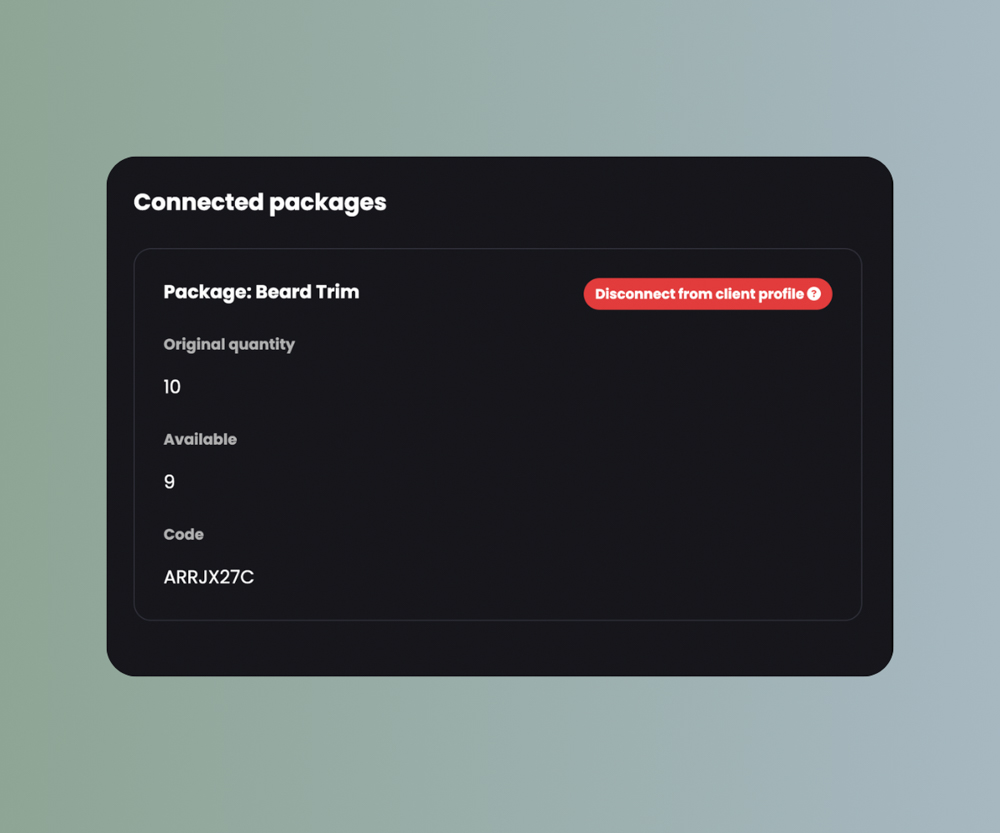This screenshot has width=1000, height=833.
Task: Click the Connected packages heading
Action: [259, 202]
